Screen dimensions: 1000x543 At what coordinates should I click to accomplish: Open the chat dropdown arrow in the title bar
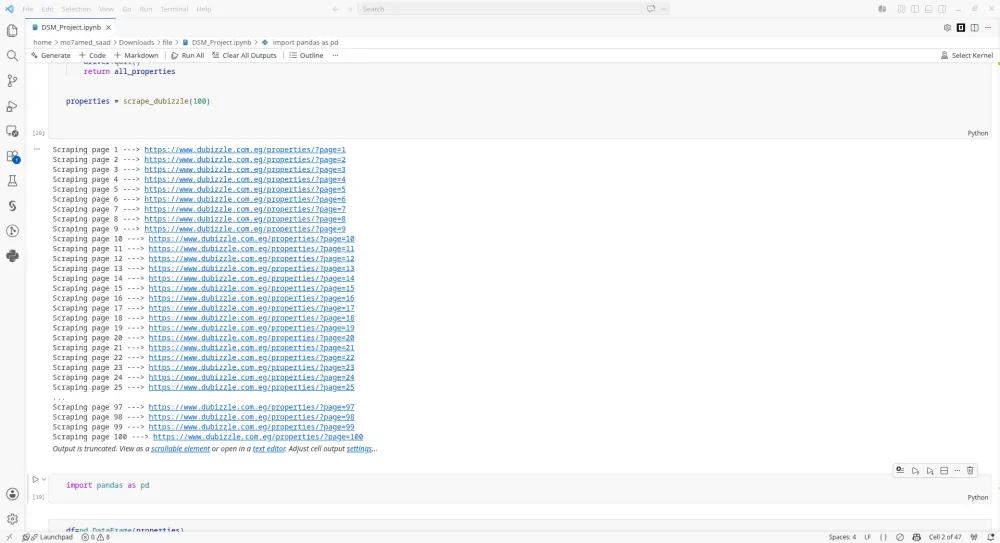664,9
